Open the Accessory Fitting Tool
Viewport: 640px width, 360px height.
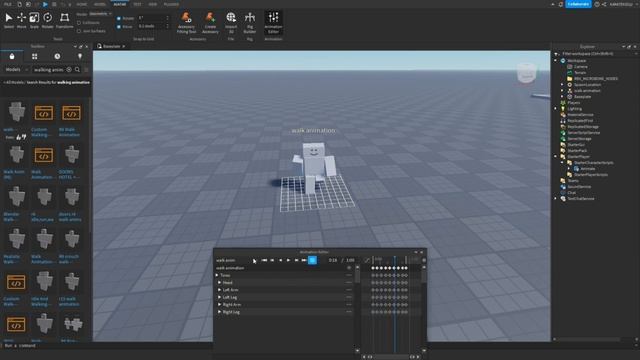[x=187, y=22]
